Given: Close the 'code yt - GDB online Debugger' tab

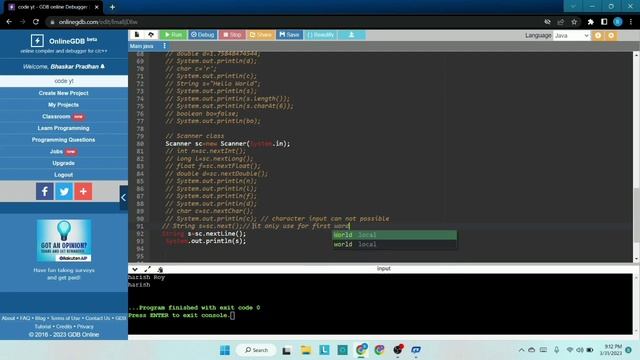Looking at the screenshot, I should coord(97,7).
